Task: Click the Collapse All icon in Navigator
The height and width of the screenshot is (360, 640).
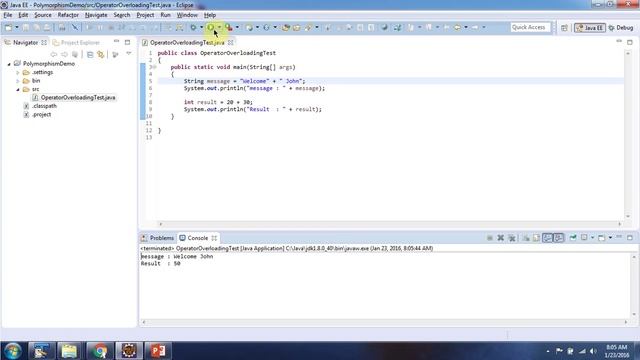Action: (90, 54)
